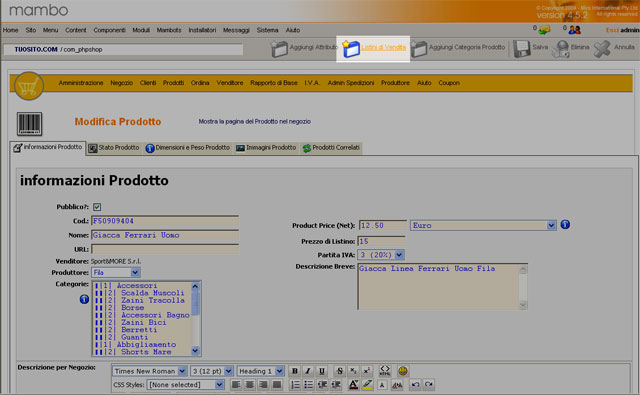The image size is (640, 395).
Task: Switch to the Stato Prodotto tab
Action: [114, 148]
